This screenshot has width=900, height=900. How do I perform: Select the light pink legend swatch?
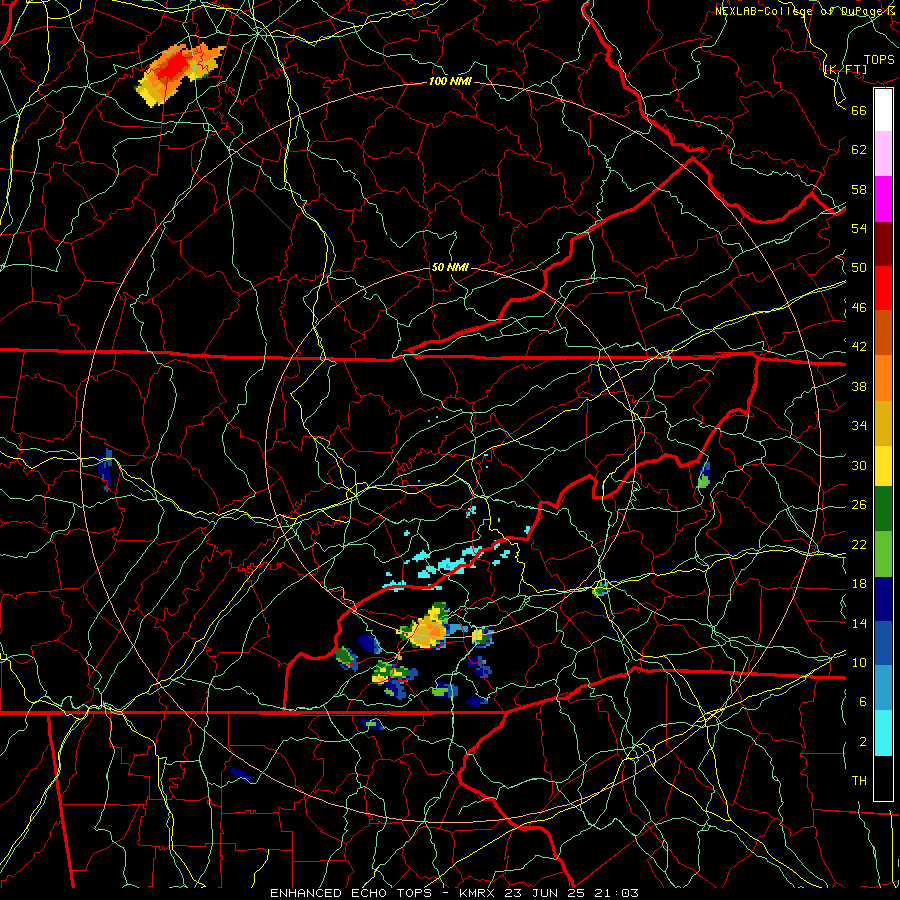point(883,154)
